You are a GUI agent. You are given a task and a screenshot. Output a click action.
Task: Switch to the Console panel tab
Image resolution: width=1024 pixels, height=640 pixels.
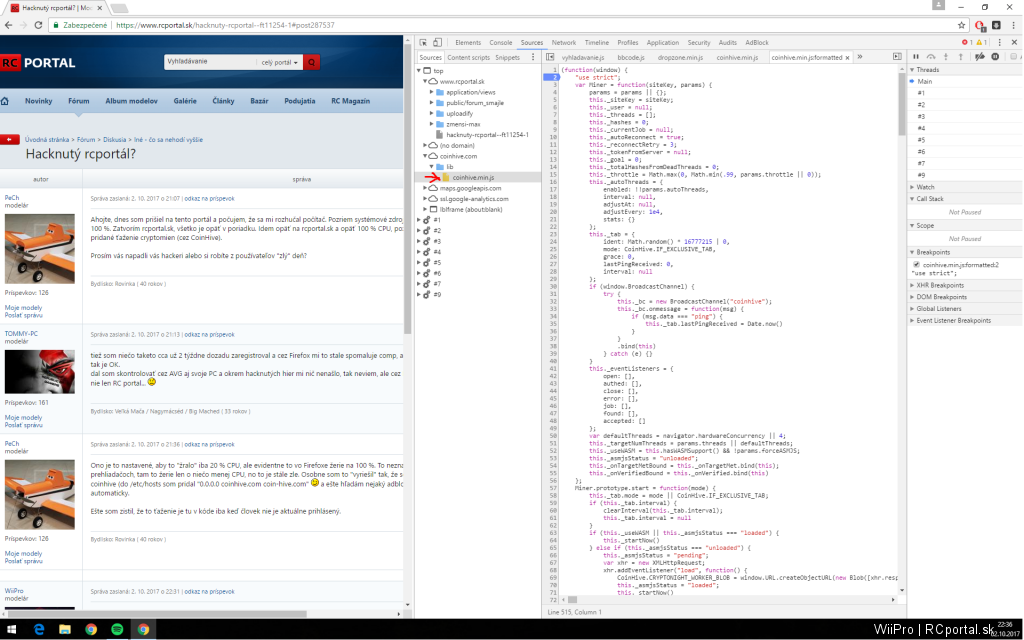tap(501, 42)
